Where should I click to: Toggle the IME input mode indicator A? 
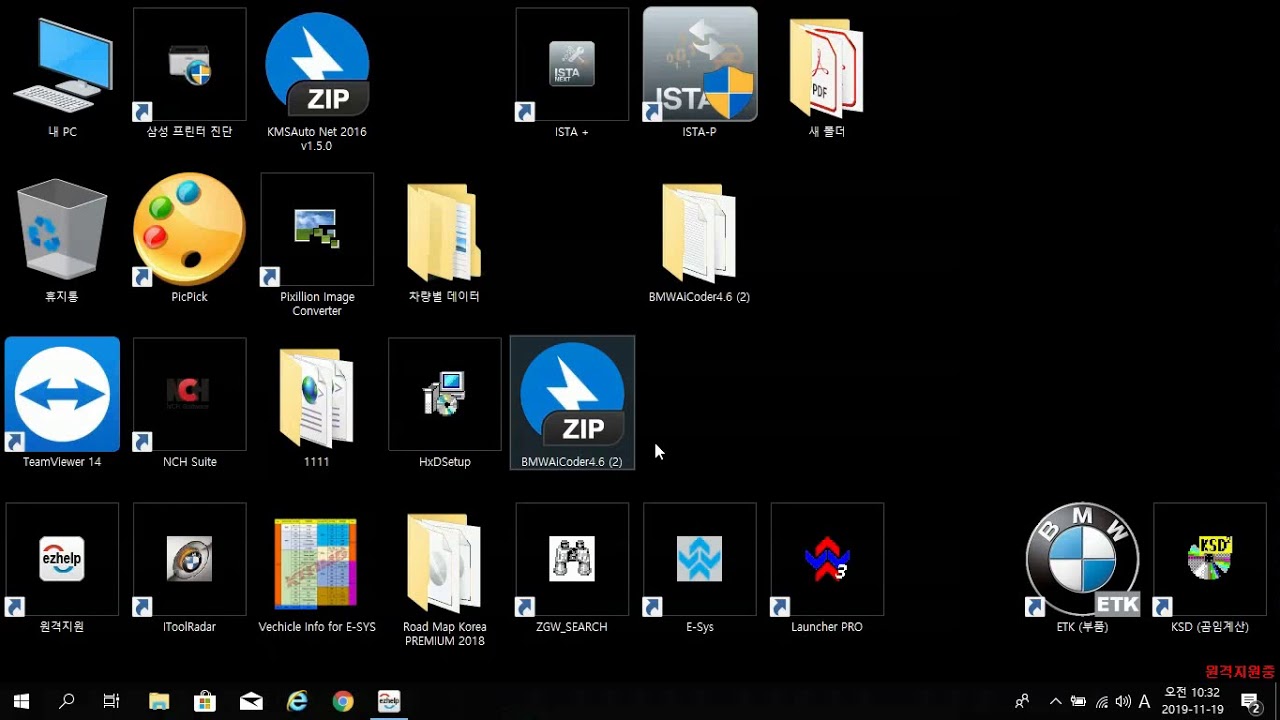1145,701
